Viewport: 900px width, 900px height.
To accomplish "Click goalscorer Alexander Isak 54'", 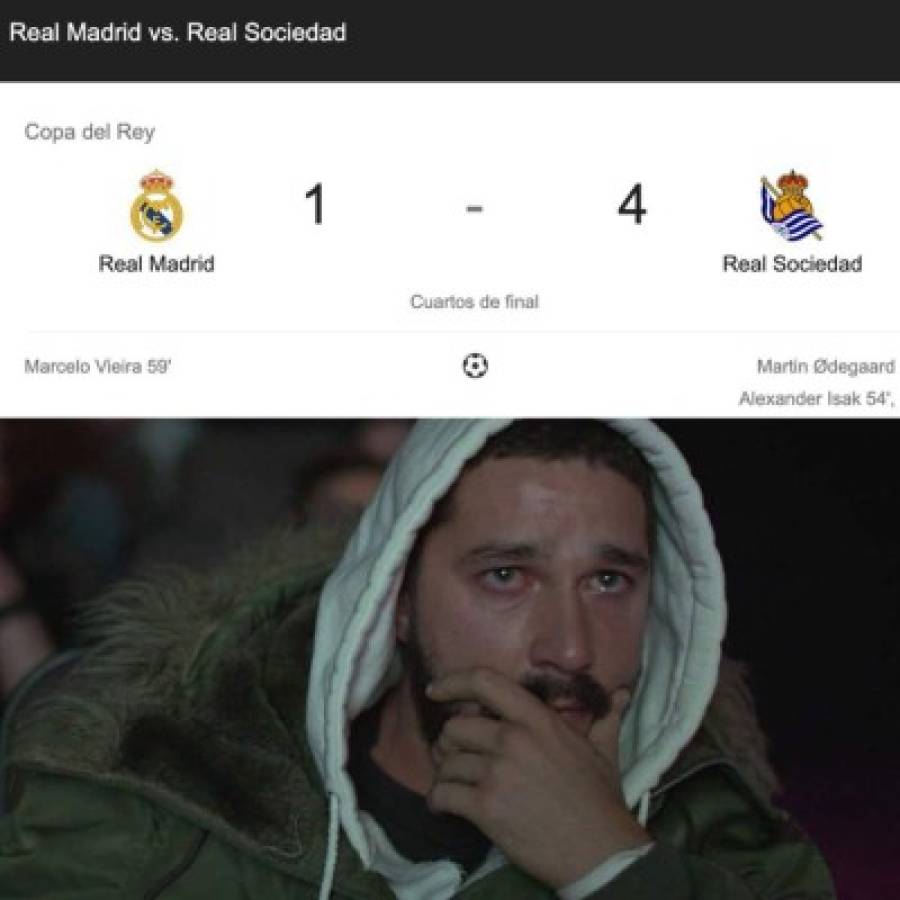I will pyautogui.click(x=816, y=398).
